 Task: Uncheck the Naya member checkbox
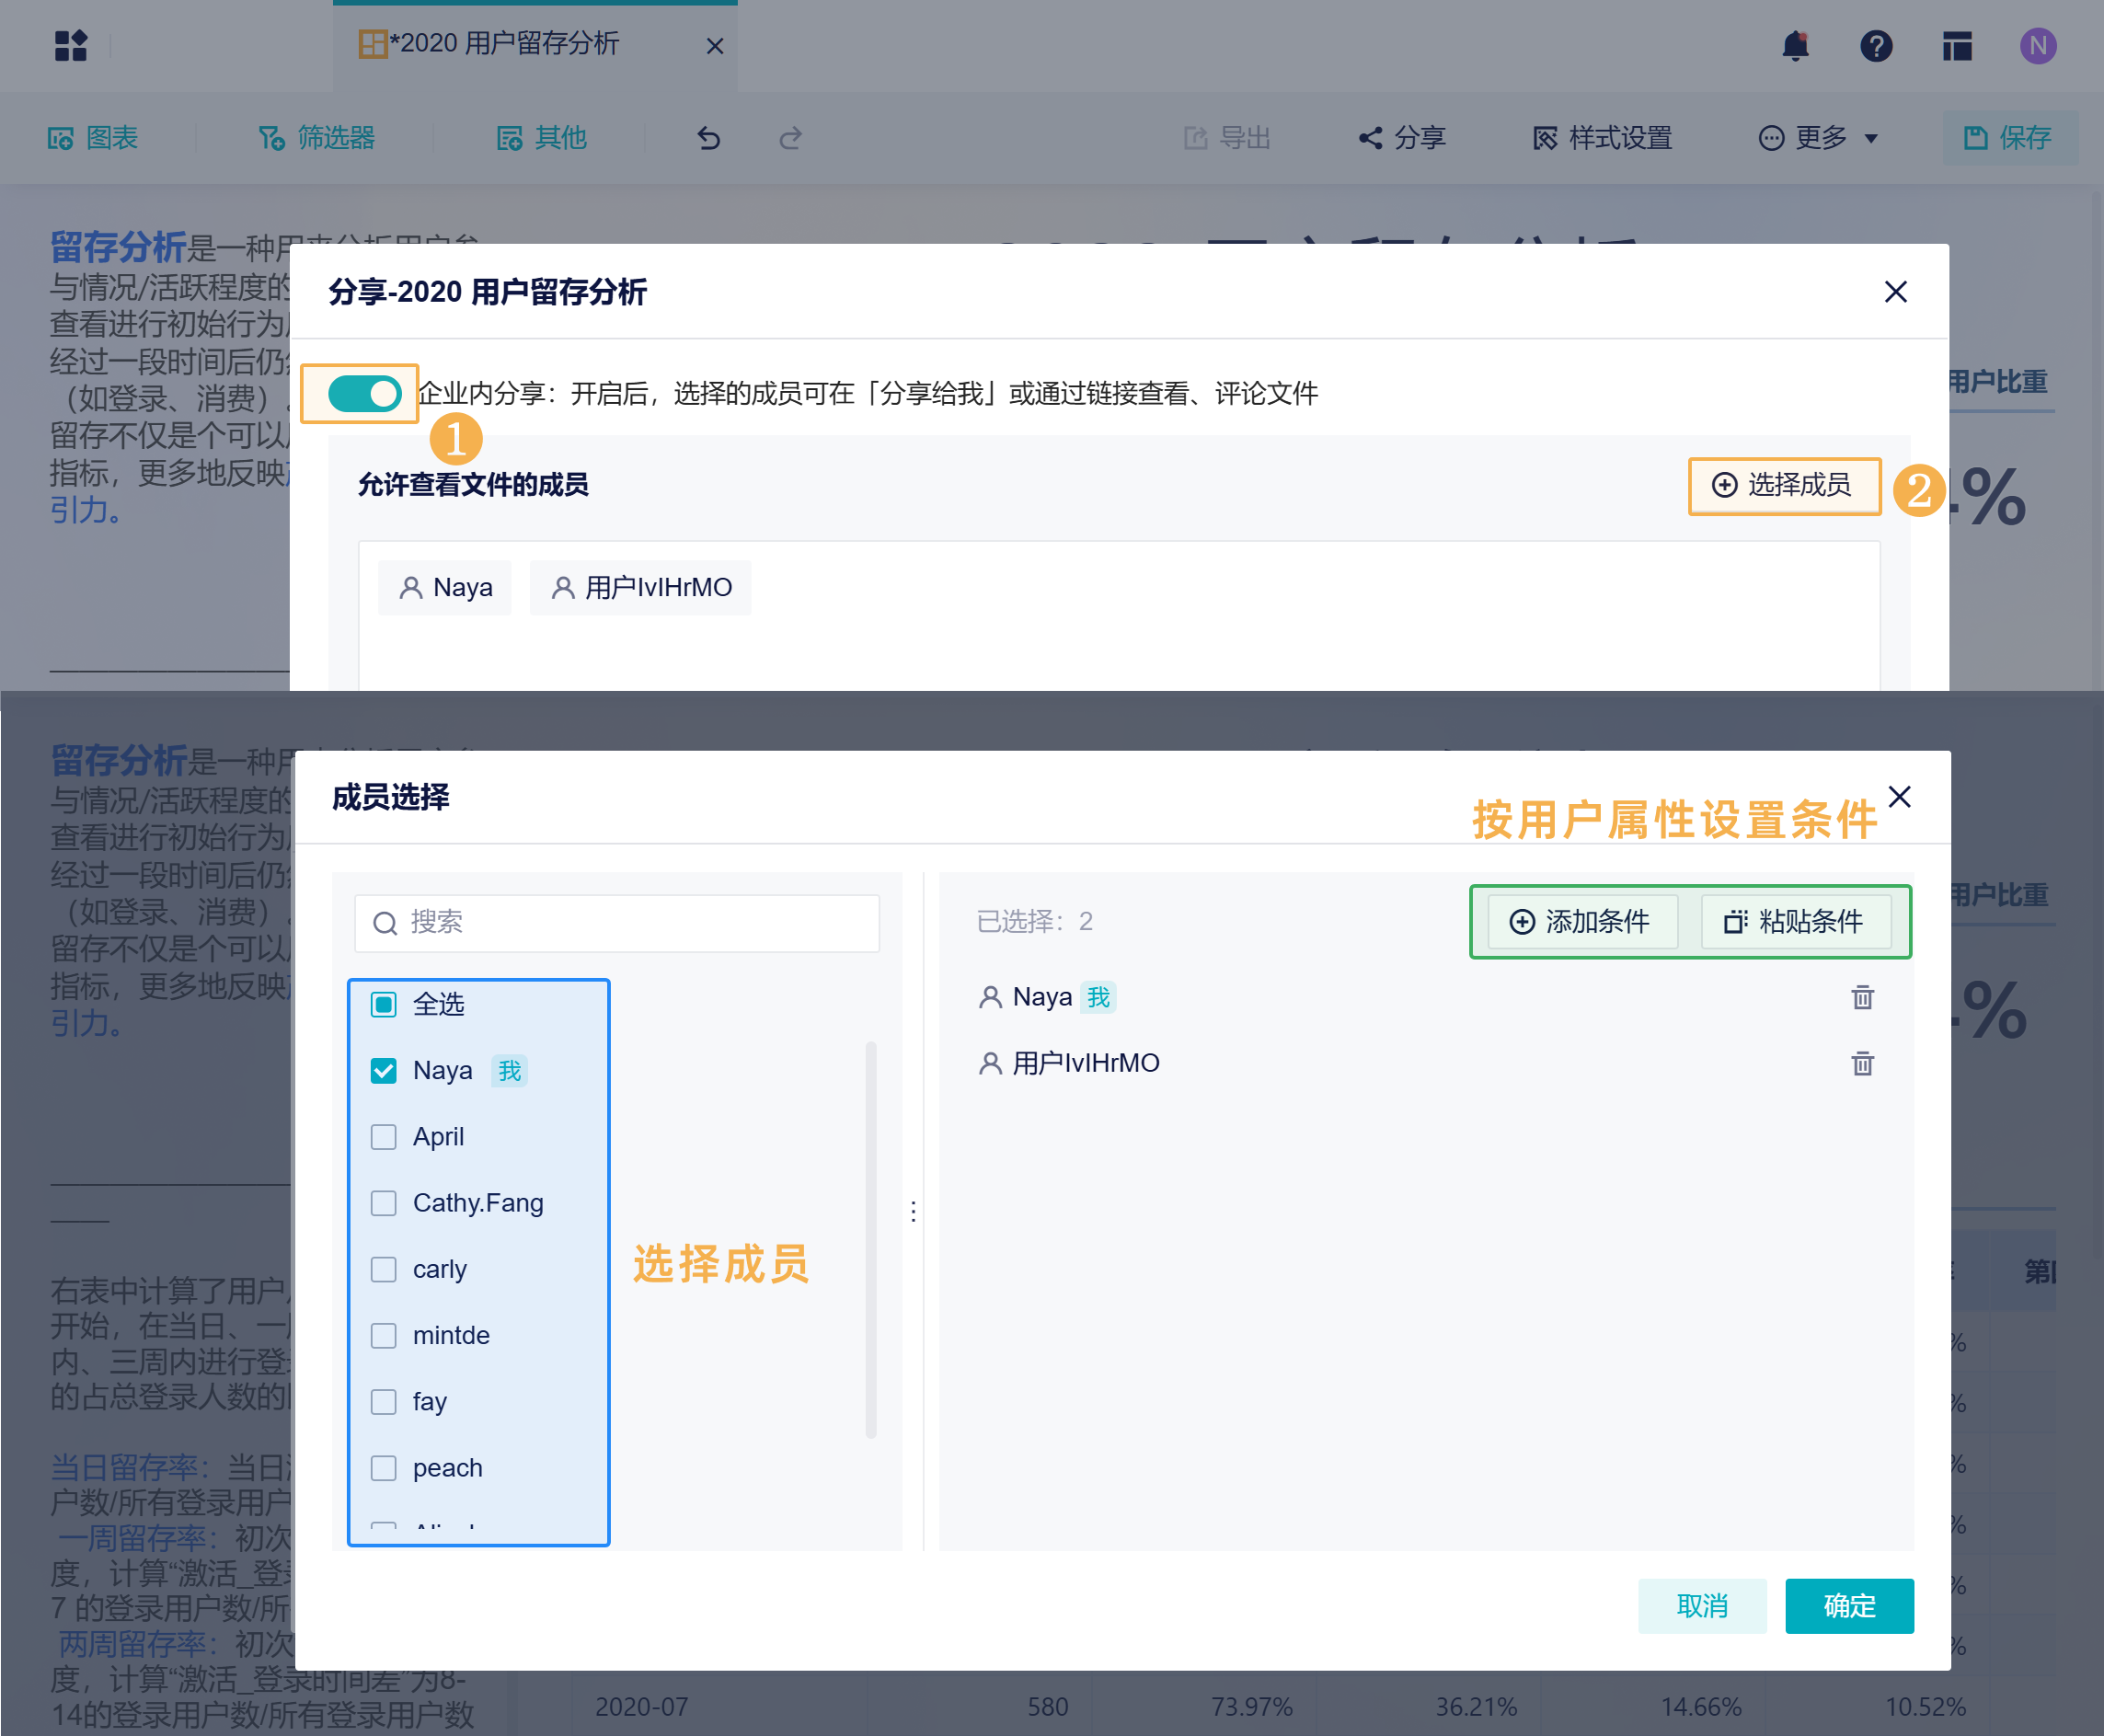[384, 1071]
